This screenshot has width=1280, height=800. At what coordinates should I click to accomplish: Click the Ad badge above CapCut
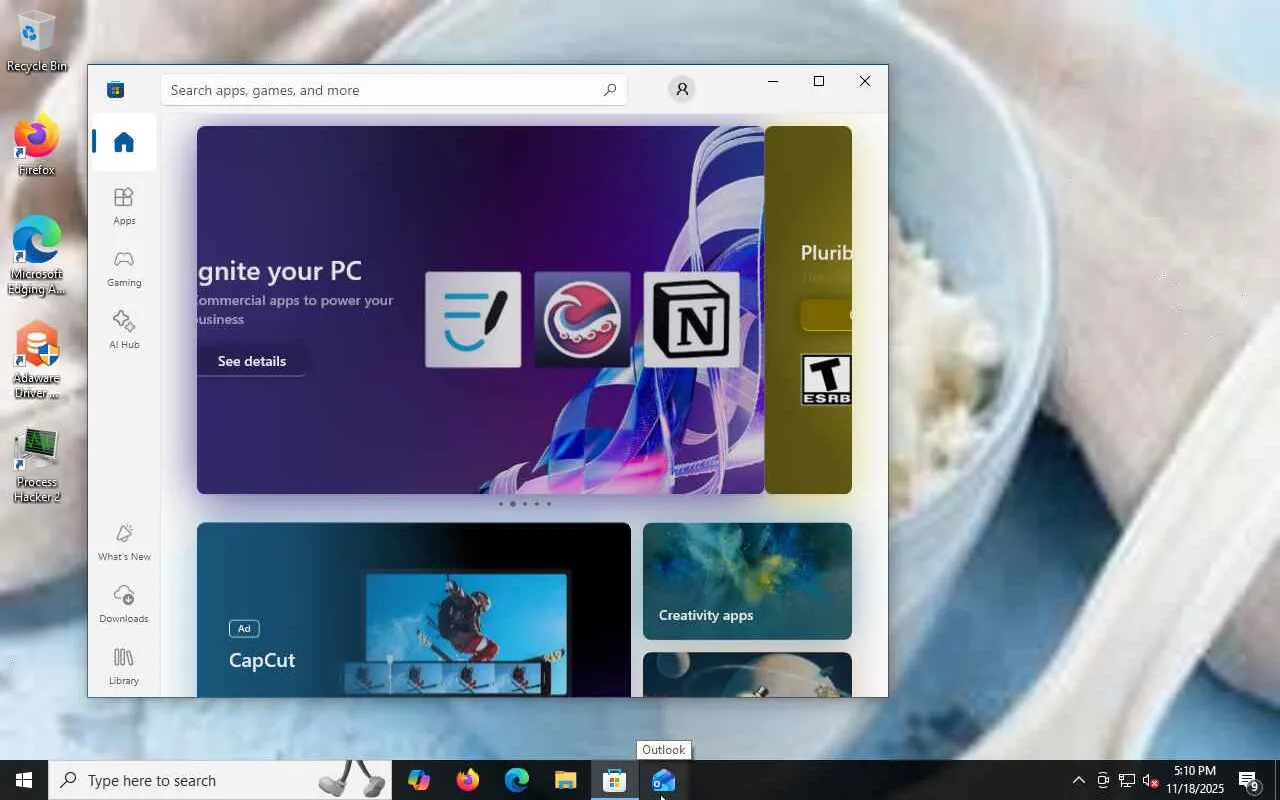(244, 628)
